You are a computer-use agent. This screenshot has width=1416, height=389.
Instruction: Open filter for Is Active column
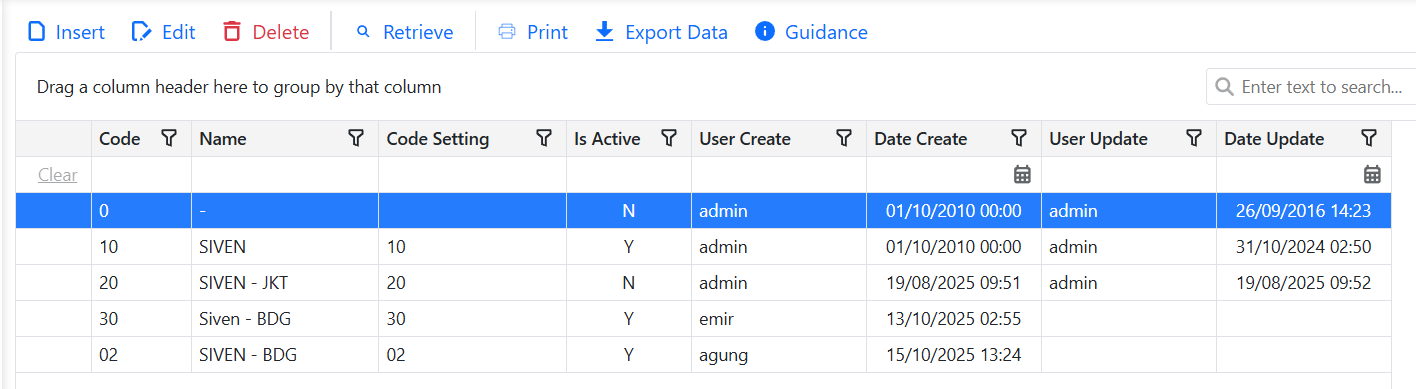coord(669,138)
